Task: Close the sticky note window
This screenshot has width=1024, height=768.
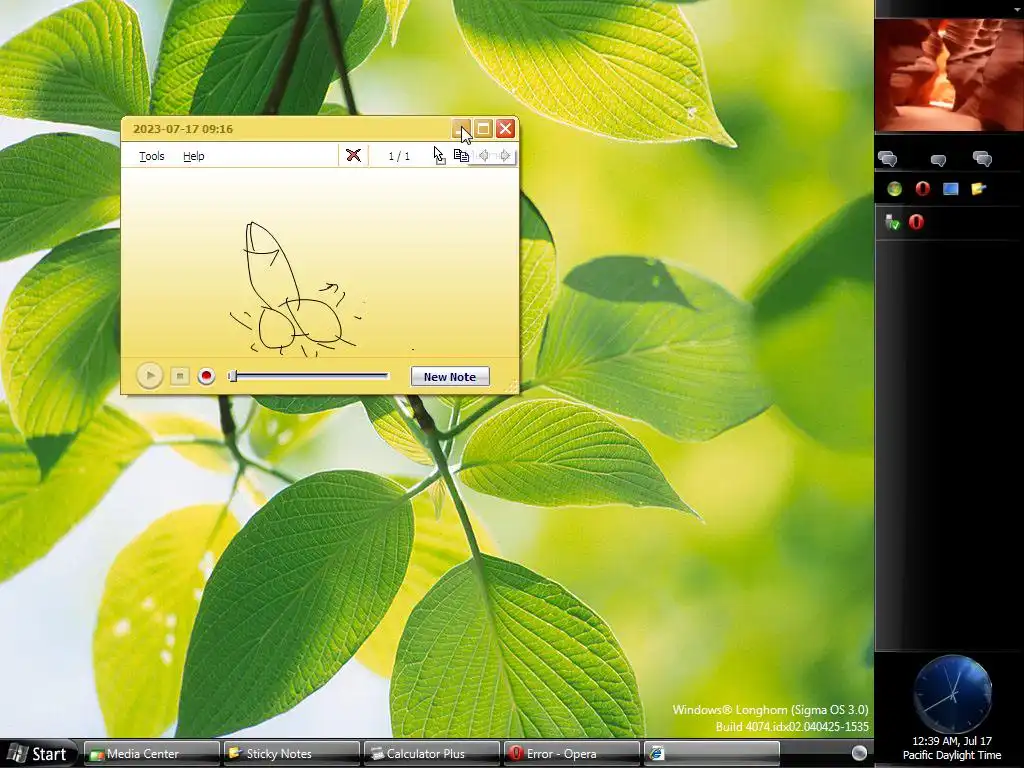Action: click(x=505, y=129)
